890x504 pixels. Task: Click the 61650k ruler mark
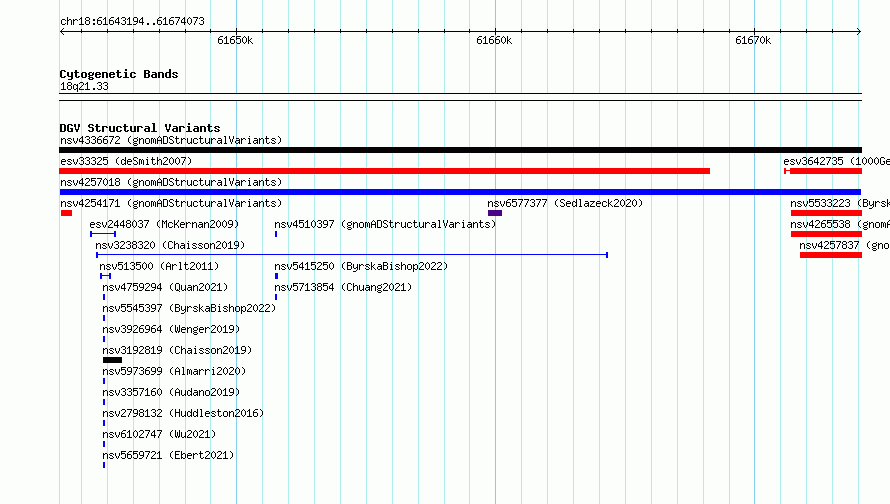pyautogui.click(x=235, y=40)
